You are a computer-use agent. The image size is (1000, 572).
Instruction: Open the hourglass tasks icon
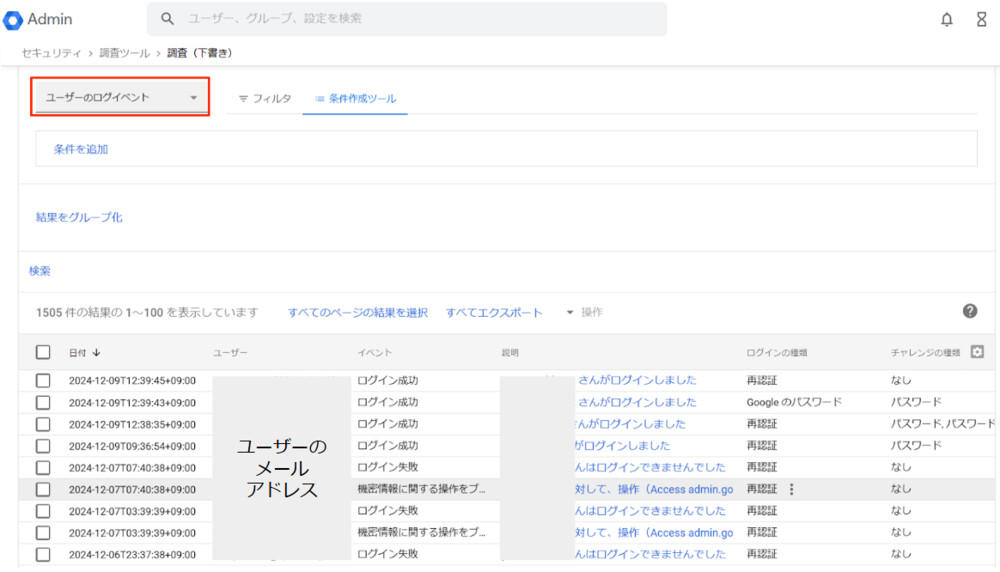pos(981,20)
